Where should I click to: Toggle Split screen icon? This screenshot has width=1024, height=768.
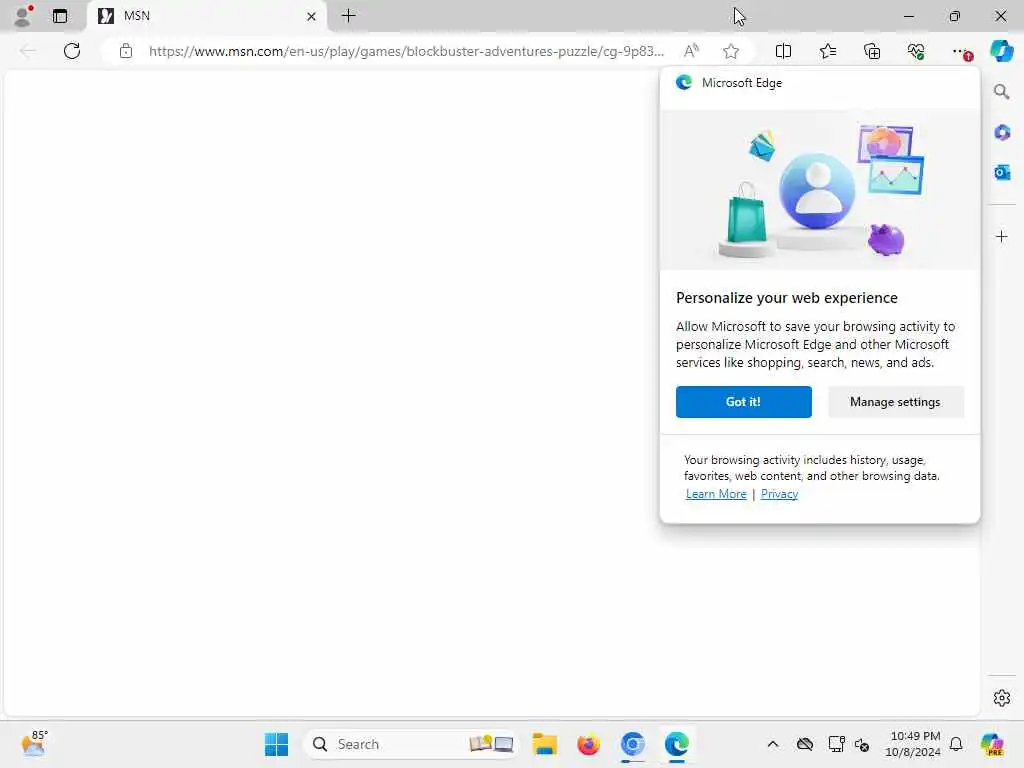(783, 51)
